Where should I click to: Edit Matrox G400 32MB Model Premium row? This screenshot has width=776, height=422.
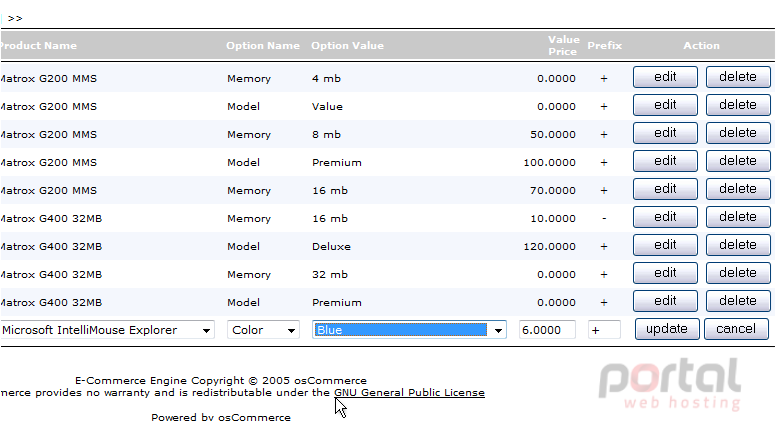(665, 301)
